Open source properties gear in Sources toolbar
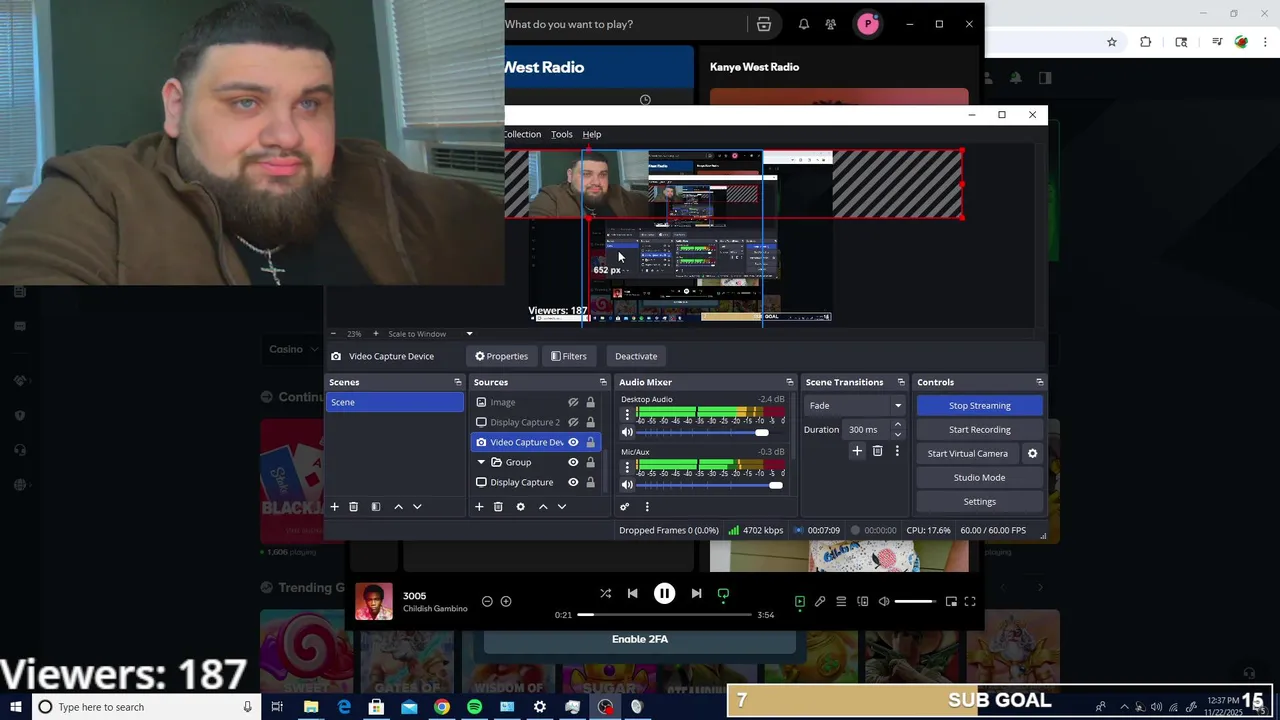The image size is (1280, 720). (520, 507)
